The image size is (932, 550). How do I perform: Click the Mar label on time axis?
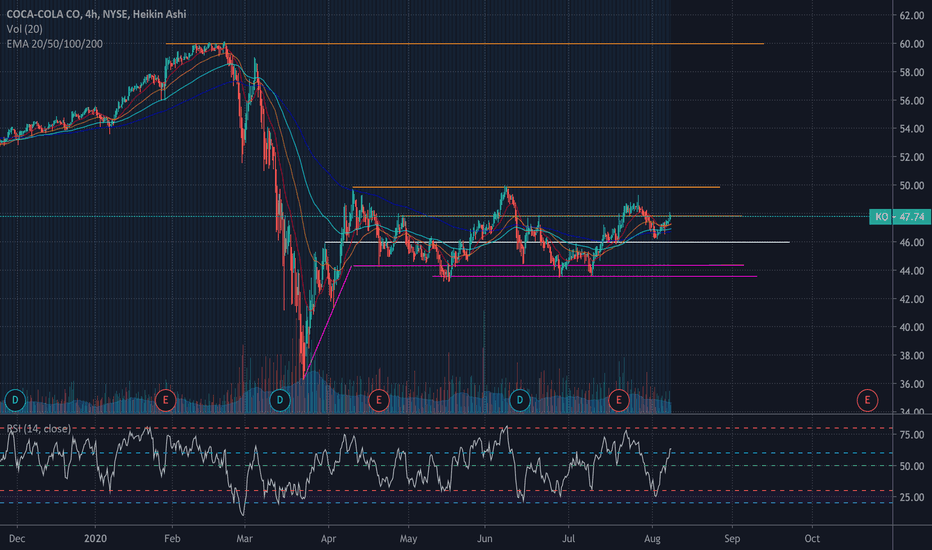(244, 539)
